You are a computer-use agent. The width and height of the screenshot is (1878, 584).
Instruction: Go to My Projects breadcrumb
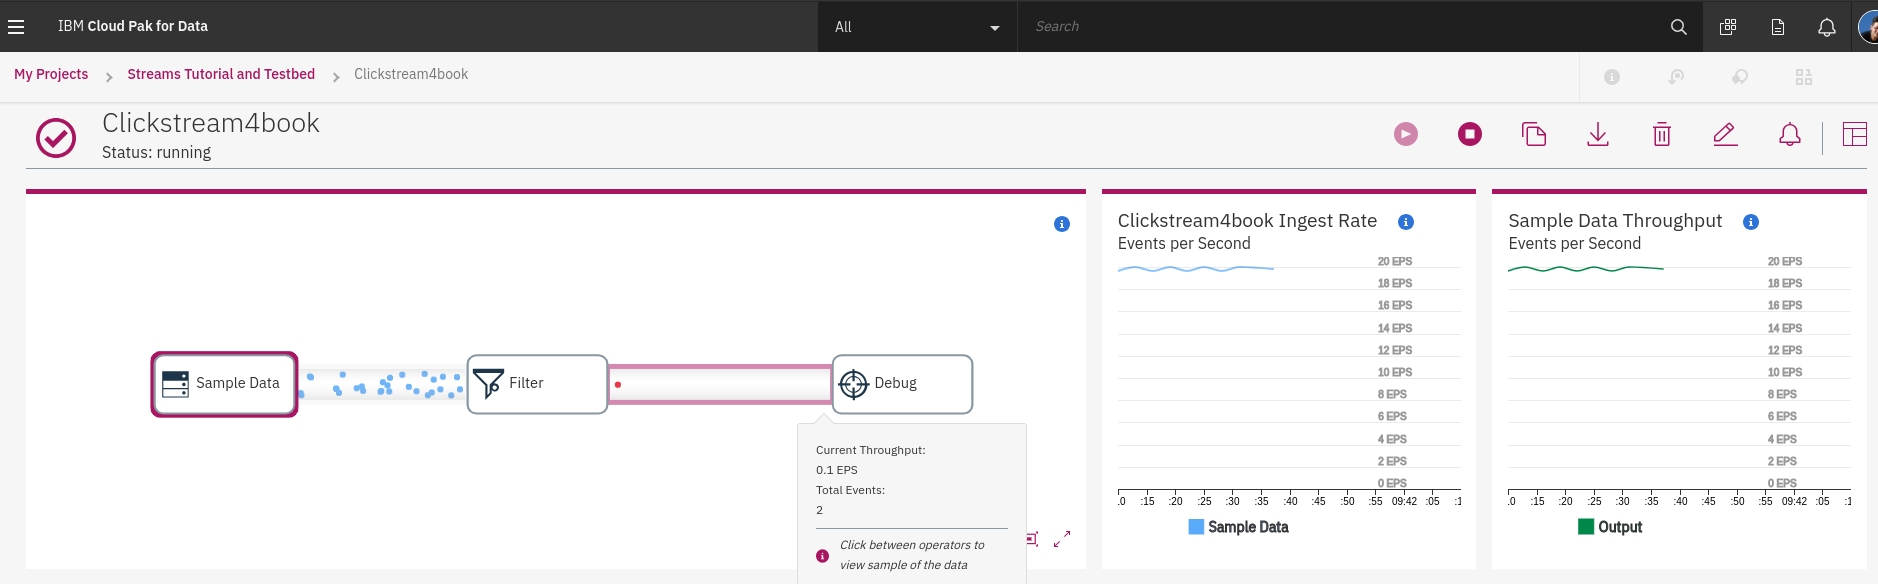51,74
